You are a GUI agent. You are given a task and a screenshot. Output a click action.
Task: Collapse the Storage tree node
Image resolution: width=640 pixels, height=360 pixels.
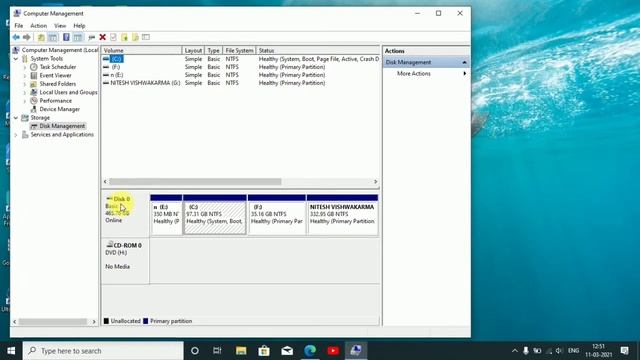(16, 118)
